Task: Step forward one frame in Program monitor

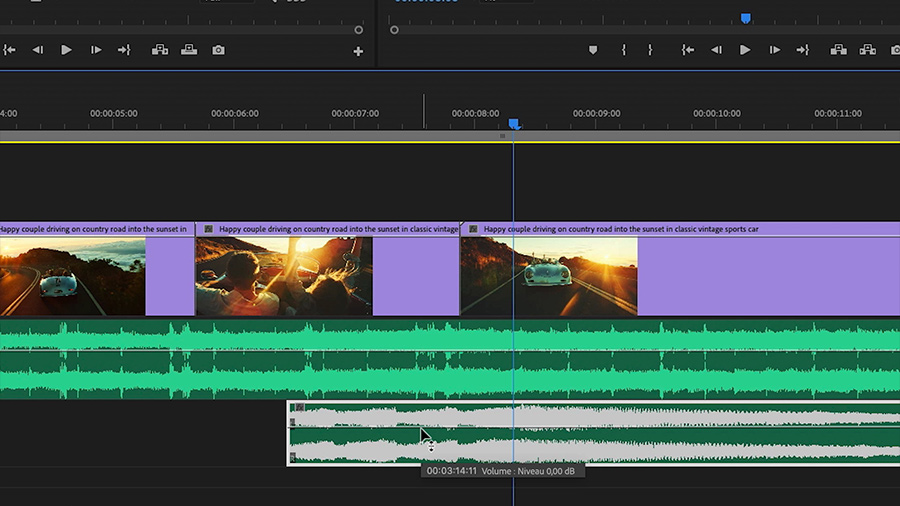Action: coord(774,50)
